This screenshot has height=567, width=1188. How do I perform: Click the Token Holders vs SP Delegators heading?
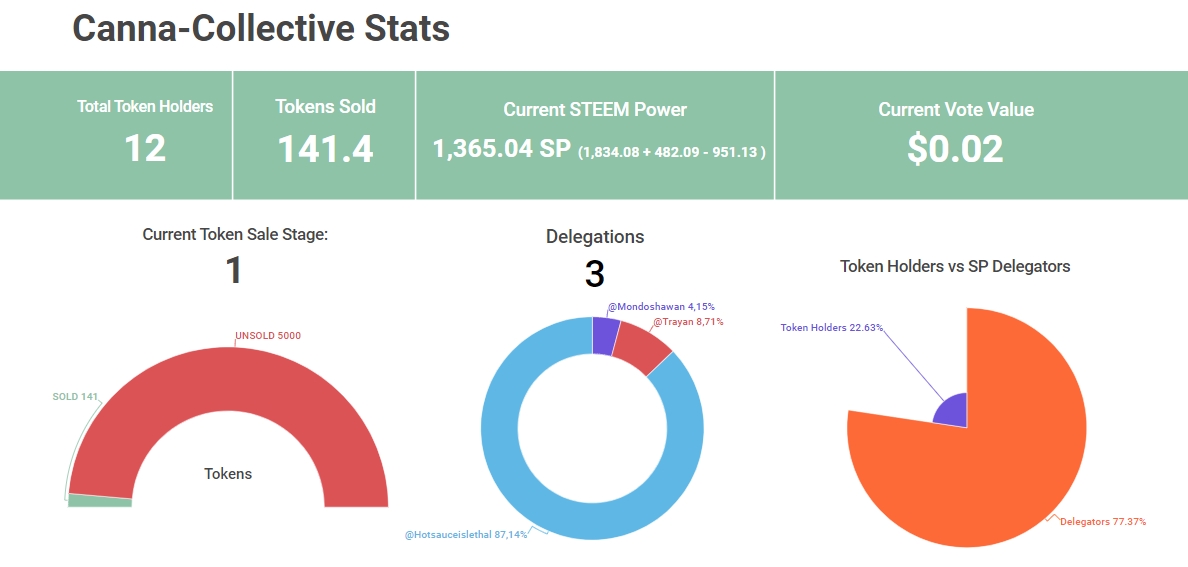(x=954, y=266)
